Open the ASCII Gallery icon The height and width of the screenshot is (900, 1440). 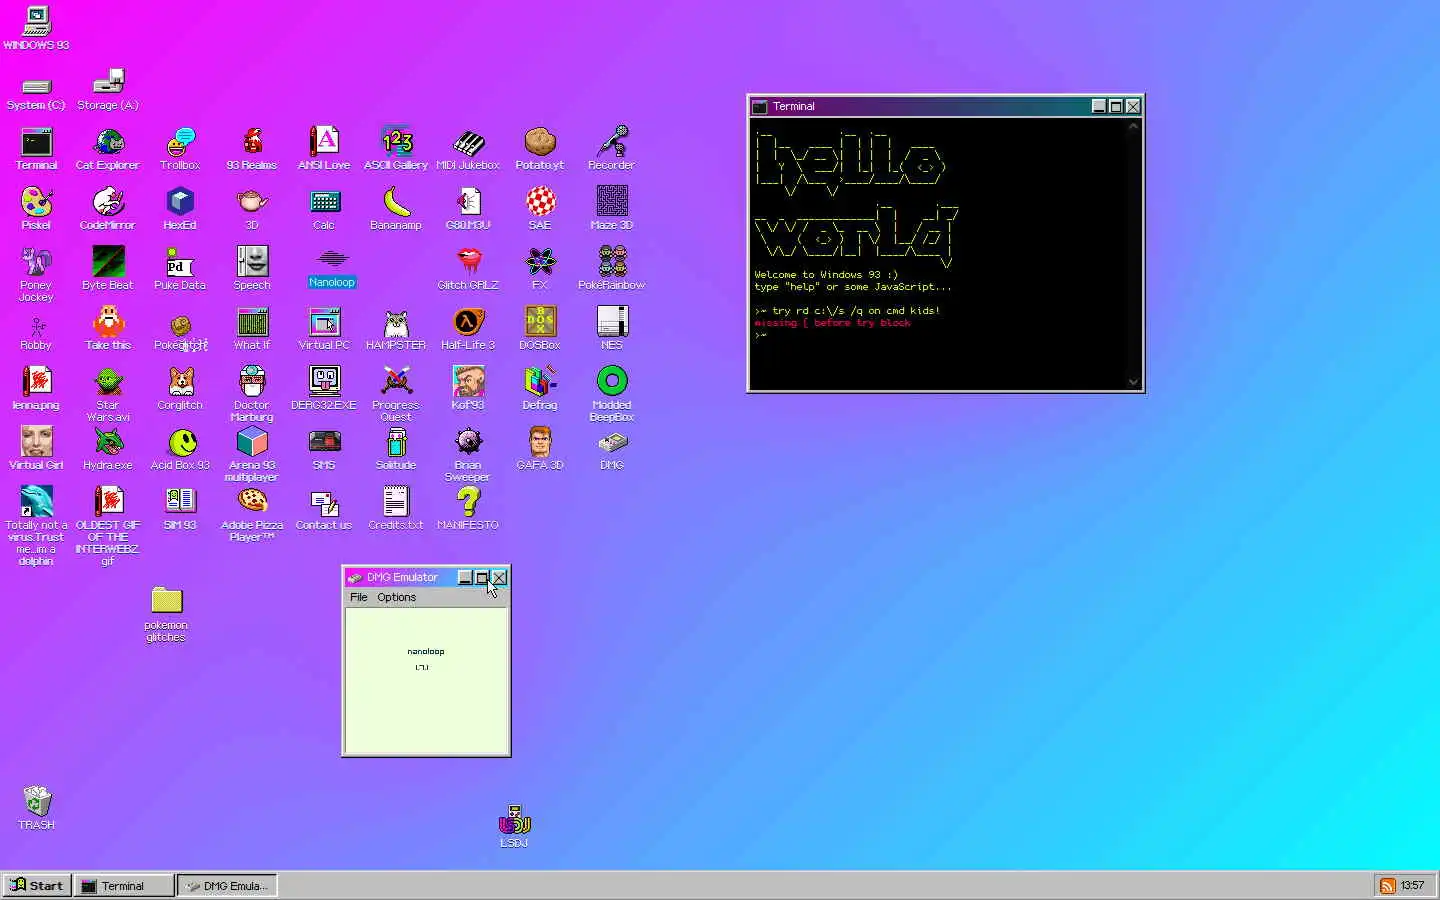396,149
